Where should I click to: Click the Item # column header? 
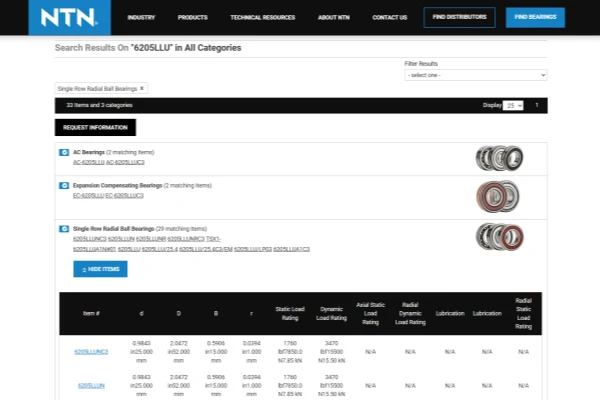pyautogui.click(x=91, y=313)
